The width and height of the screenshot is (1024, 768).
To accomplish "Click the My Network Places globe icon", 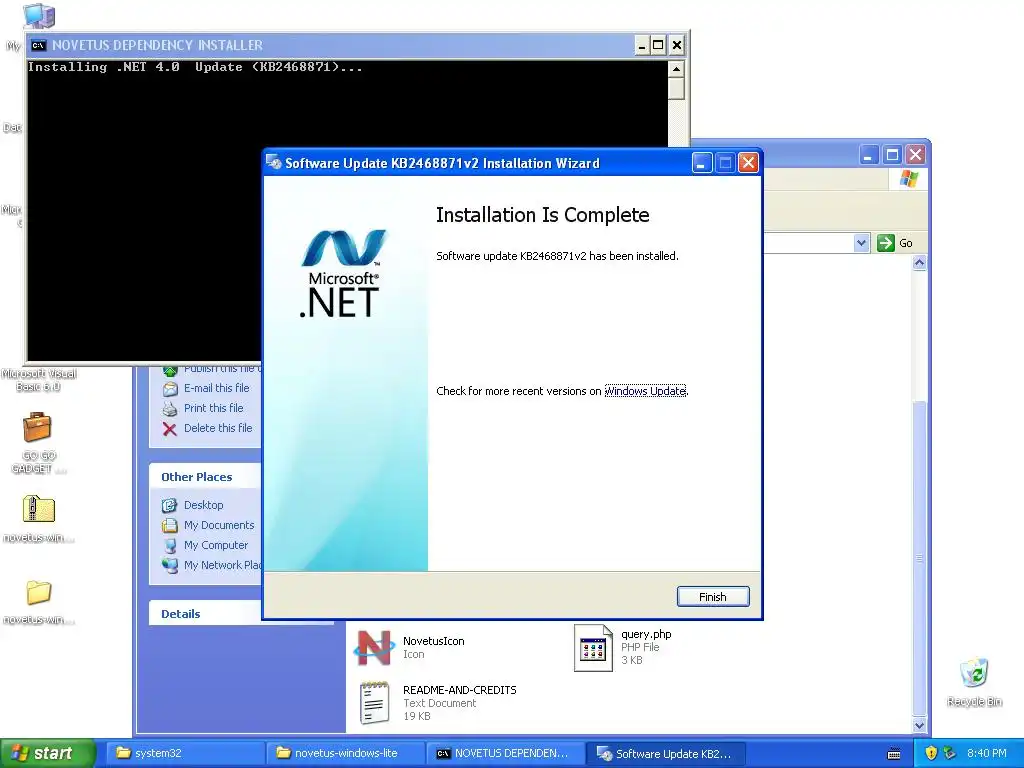I will [170, 566].
